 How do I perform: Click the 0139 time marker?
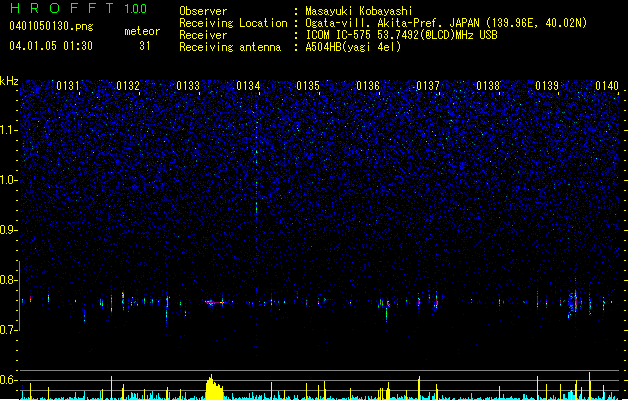547,86
